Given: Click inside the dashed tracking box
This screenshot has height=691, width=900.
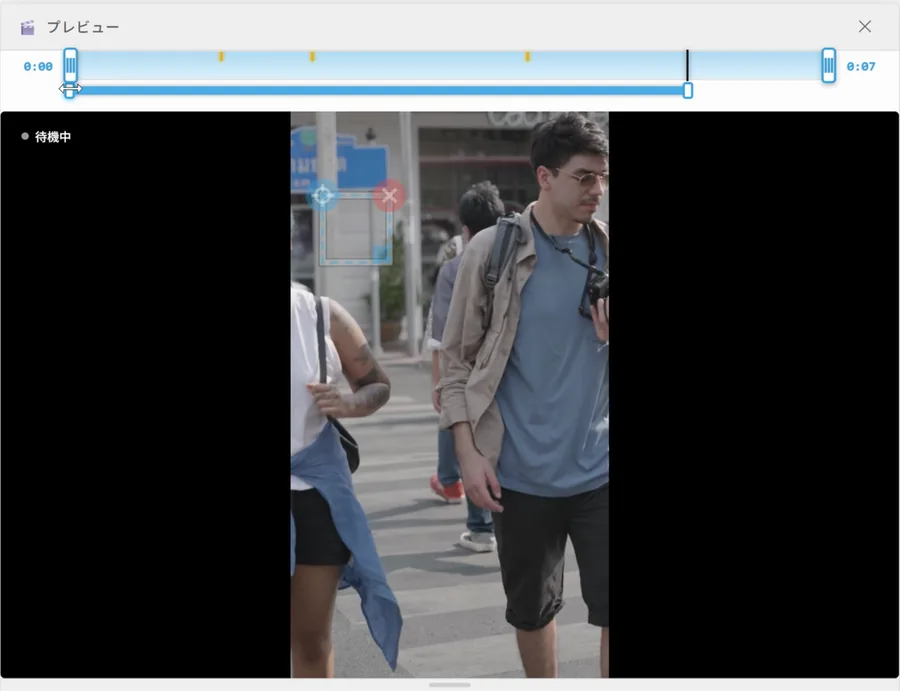Looking at the screenshot, I should pyautogui.click(x=356, y=230).
